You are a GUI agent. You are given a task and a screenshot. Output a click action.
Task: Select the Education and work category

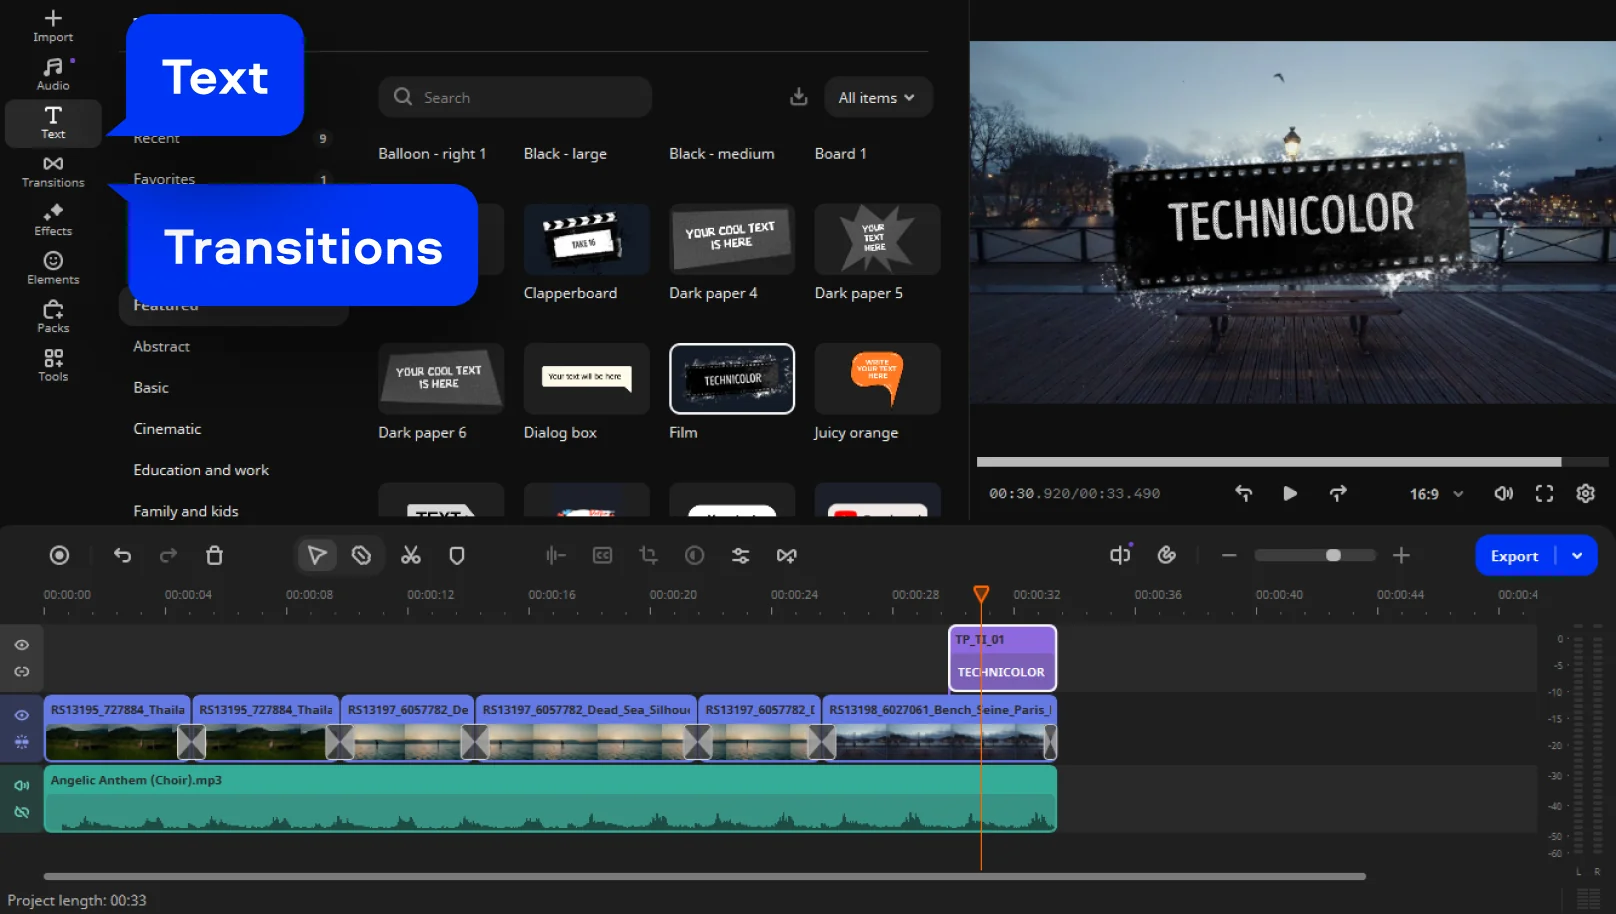click(x=201, y=470)
